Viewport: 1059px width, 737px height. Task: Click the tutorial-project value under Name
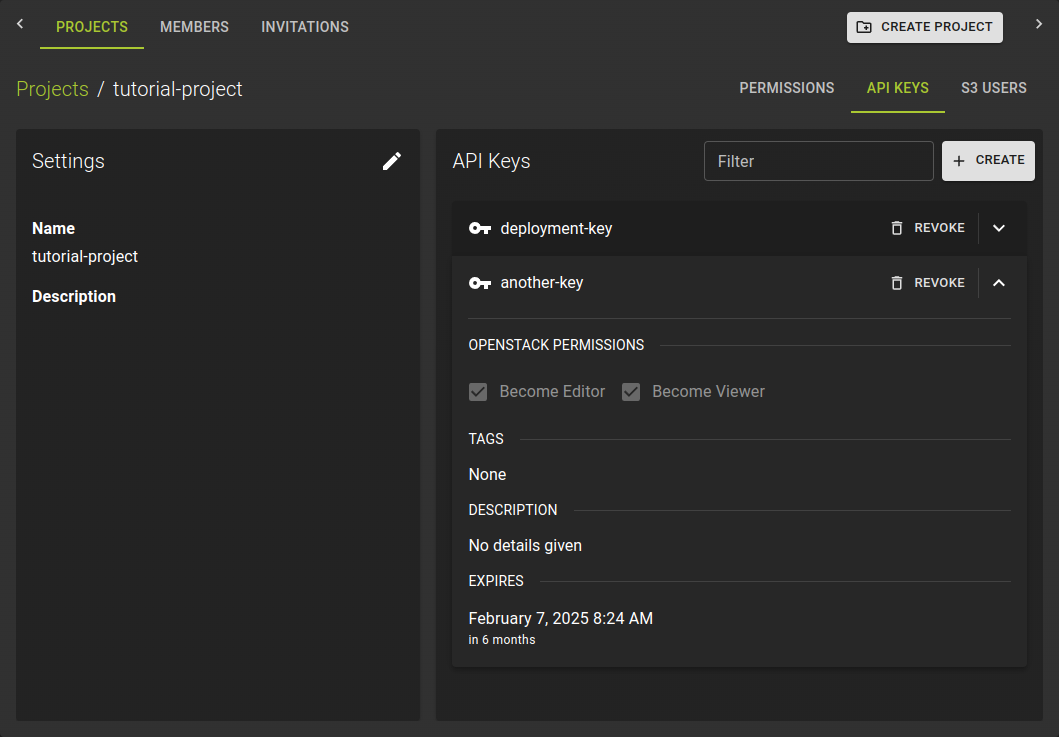tap(85, 257)
